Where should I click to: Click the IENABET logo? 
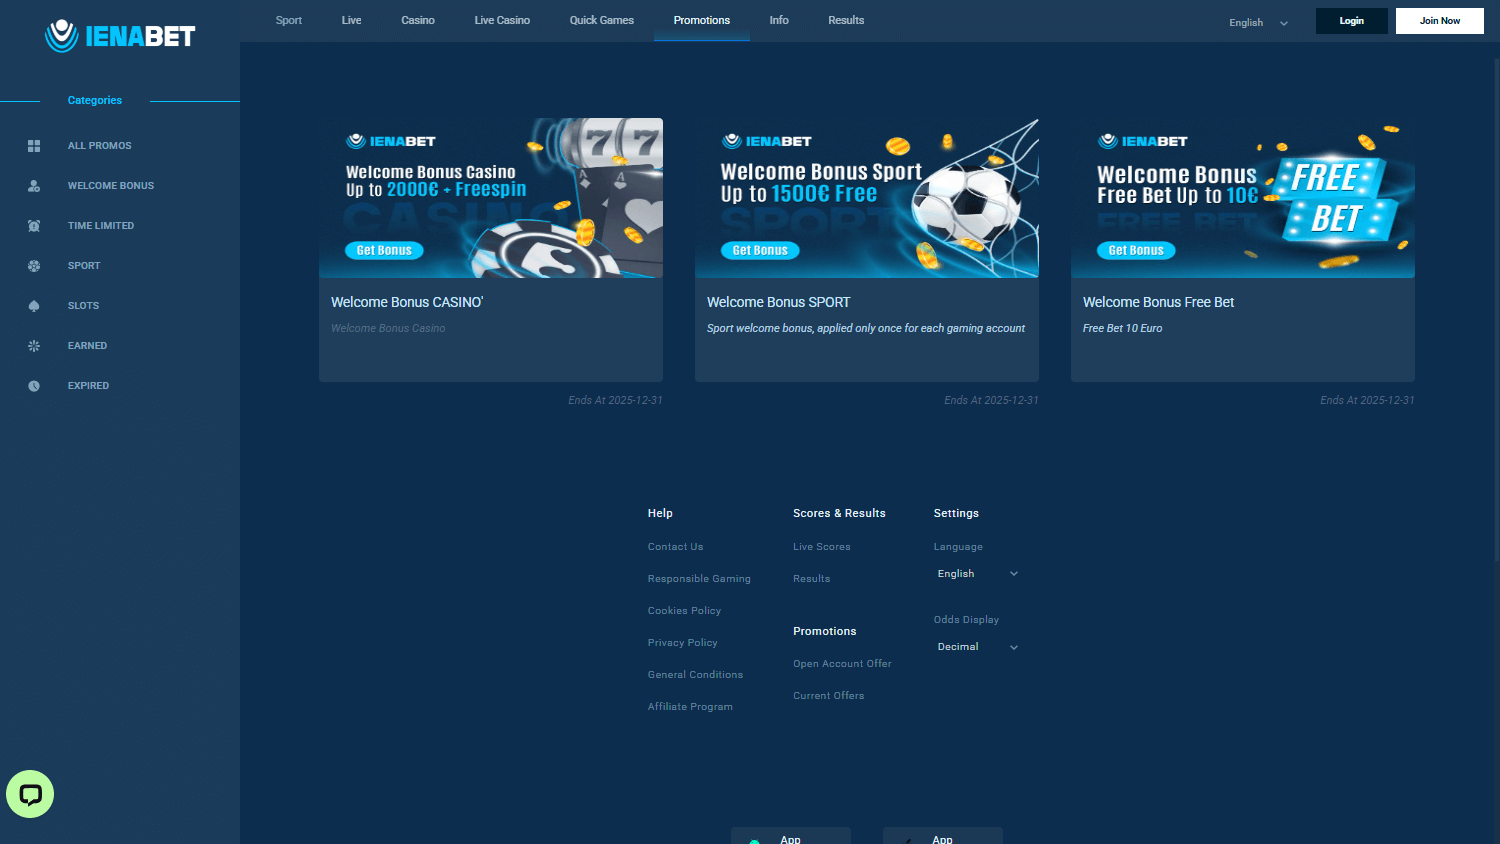pyautogui.click(x=119, y=36)
